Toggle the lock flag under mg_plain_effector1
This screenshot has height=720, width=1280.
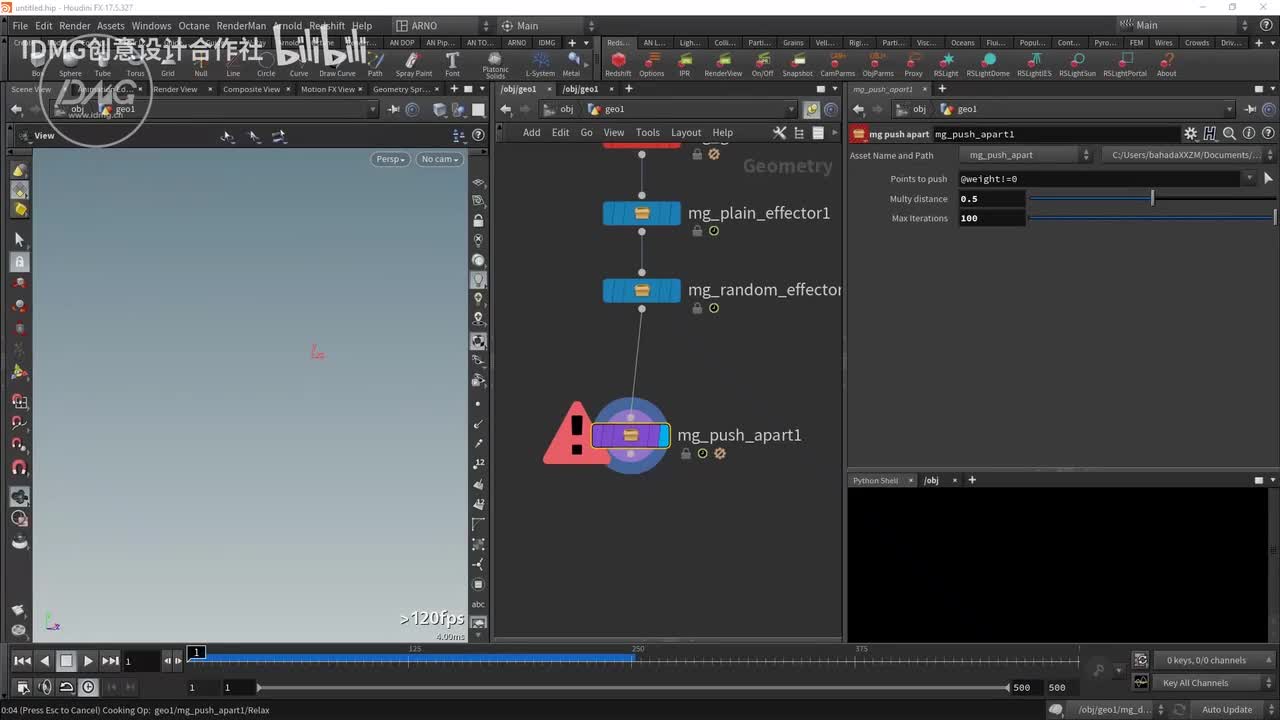pos(697,231)
